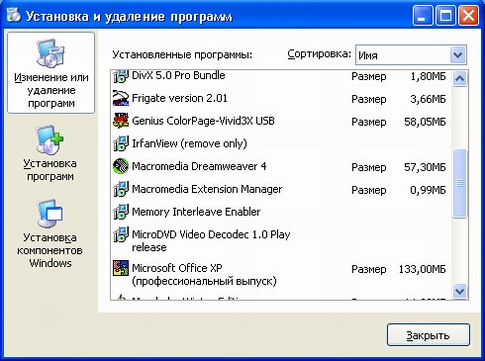
Task: Click the 58,05МБ size value
Action: pos(425,122)
